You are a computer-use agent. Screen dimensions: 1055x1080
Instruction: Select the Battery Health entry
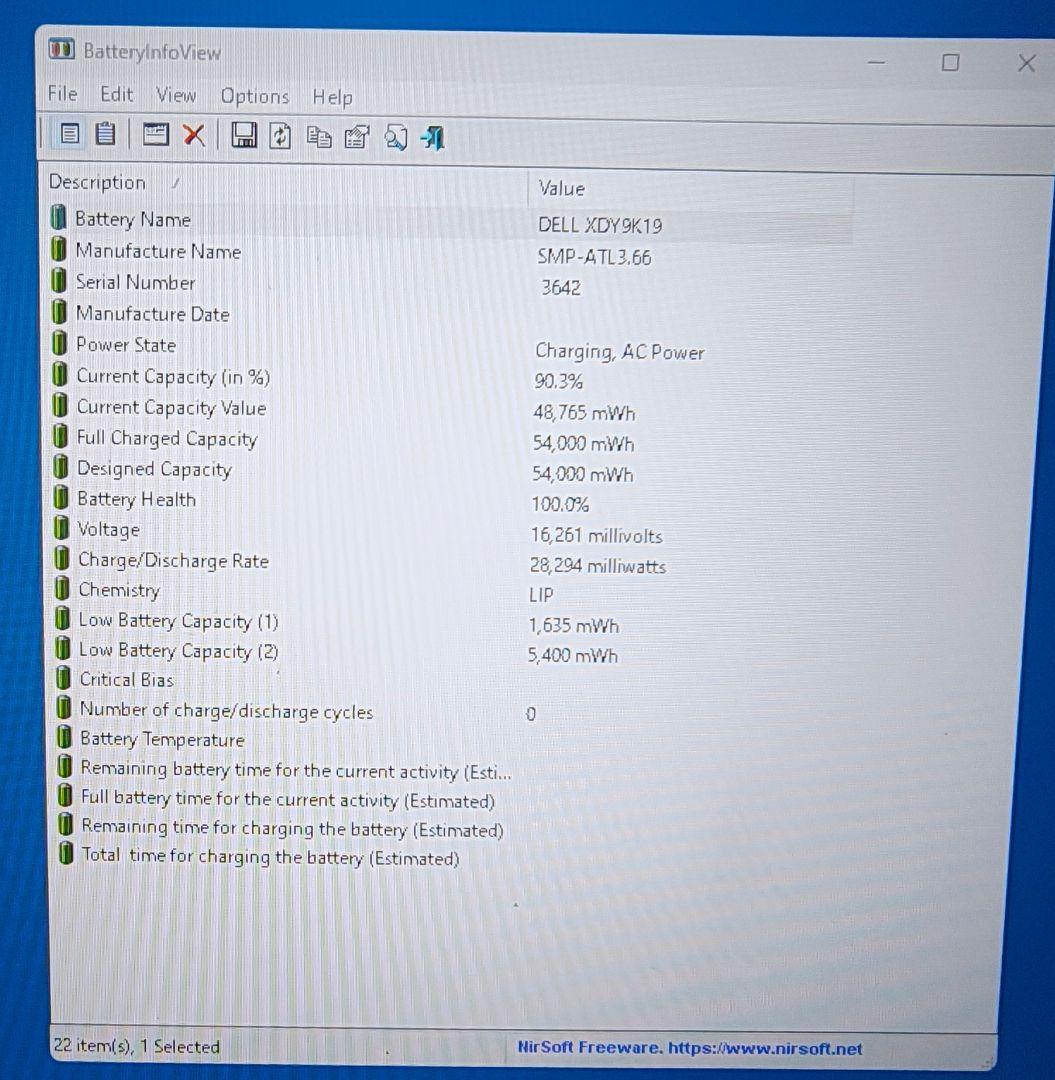(x=137, y=499)
